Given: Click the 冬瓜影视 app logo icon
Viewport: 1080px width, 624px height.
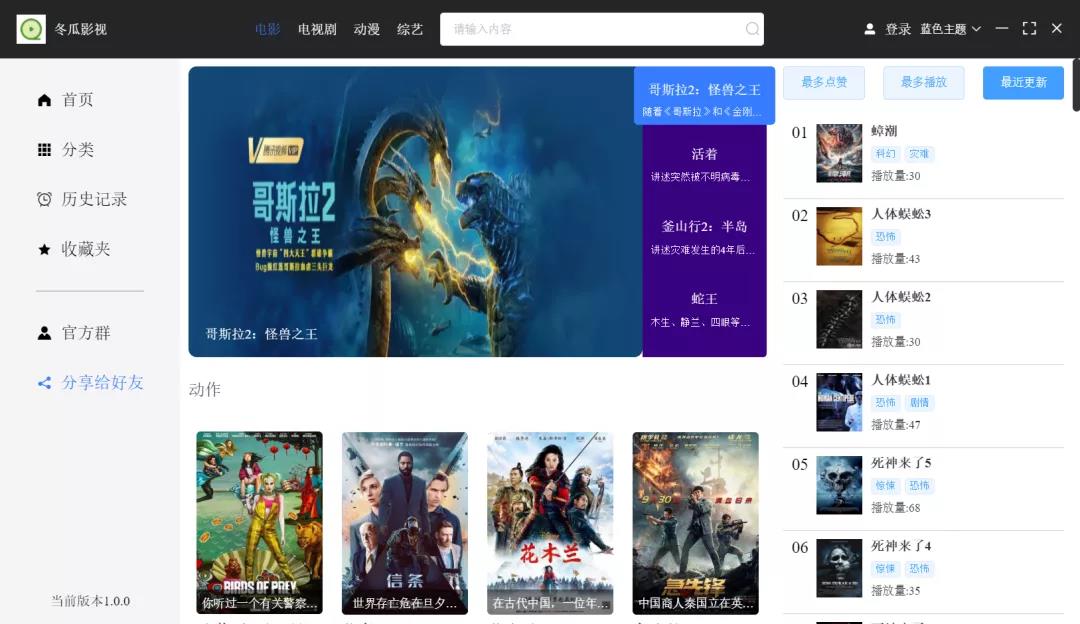Looking at the screenshot, I should pyautogui.click(x=31, y=29).
